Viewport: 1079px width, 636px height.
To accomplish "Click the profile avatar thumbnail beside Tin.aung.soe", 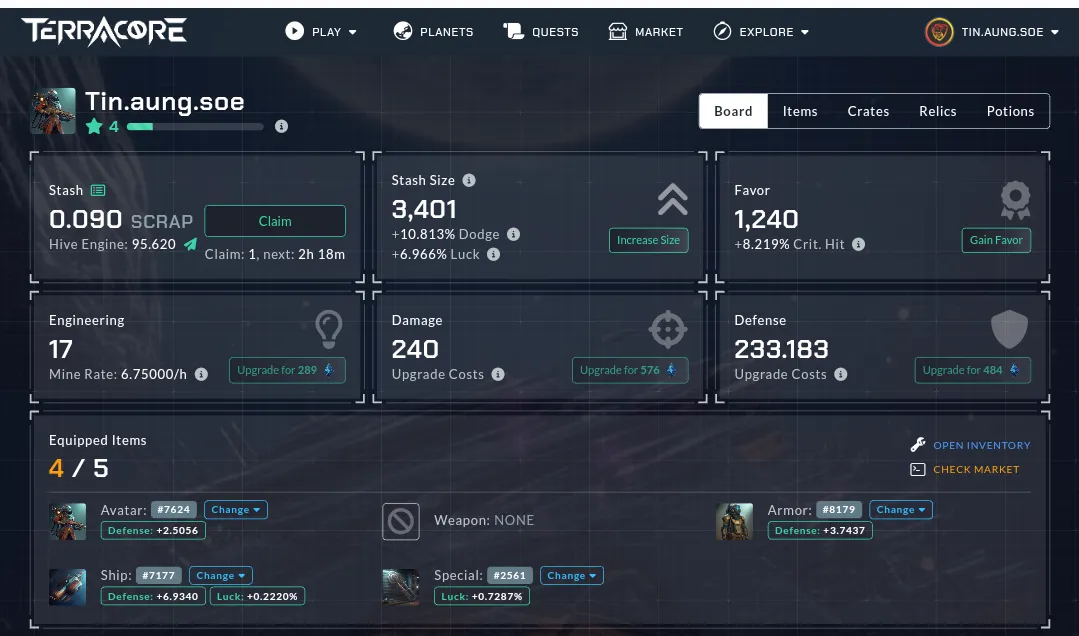I will (x=53, y=111).
